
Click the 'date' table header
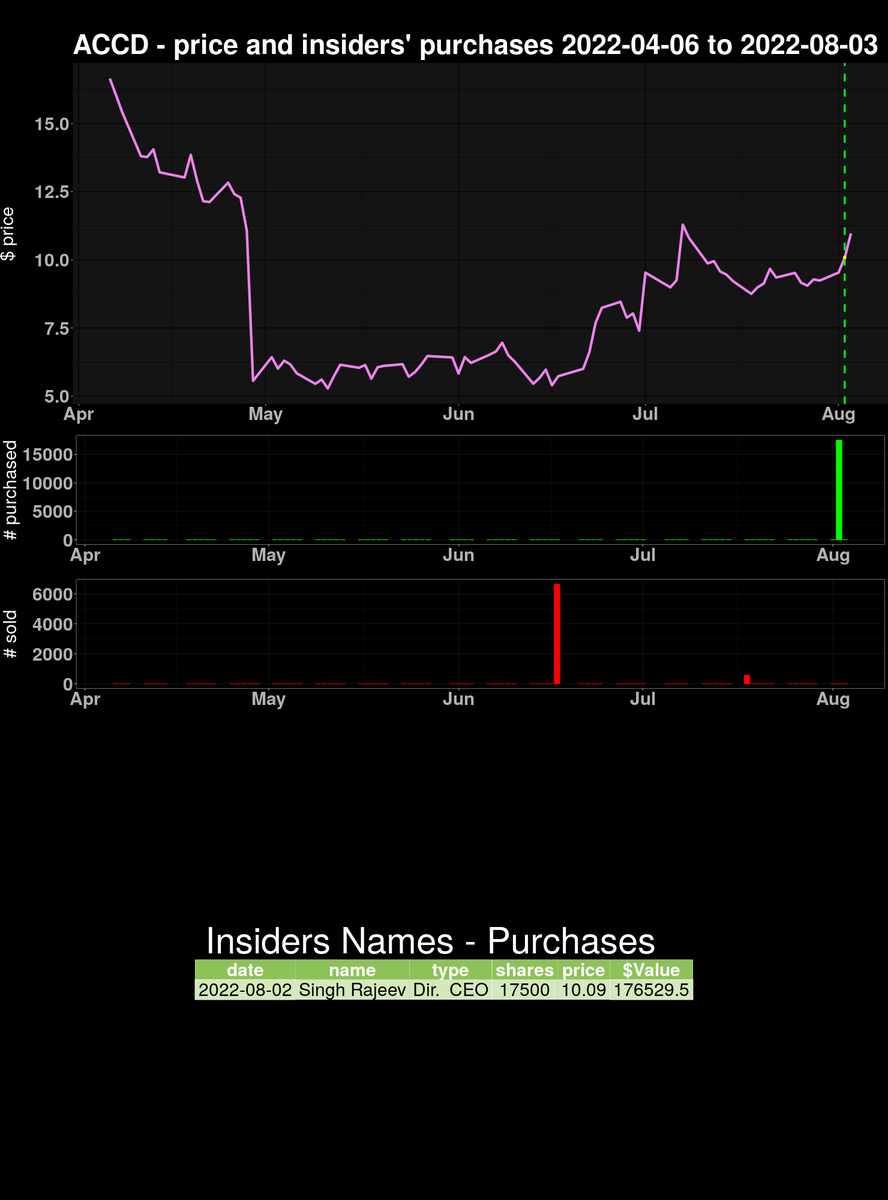click(245, 970)
